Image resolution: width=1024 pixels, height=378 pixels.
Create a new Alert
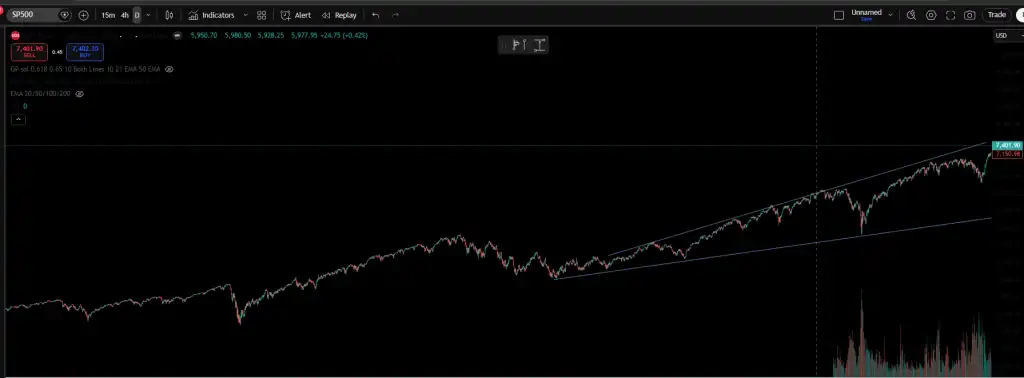pos(296,15)
